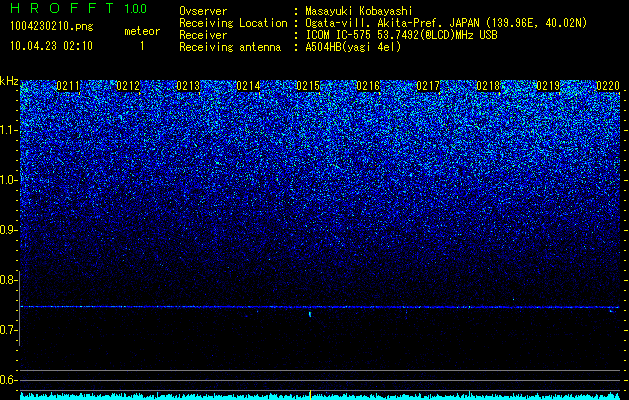Click the 0220 time marker

click(608, 85)
